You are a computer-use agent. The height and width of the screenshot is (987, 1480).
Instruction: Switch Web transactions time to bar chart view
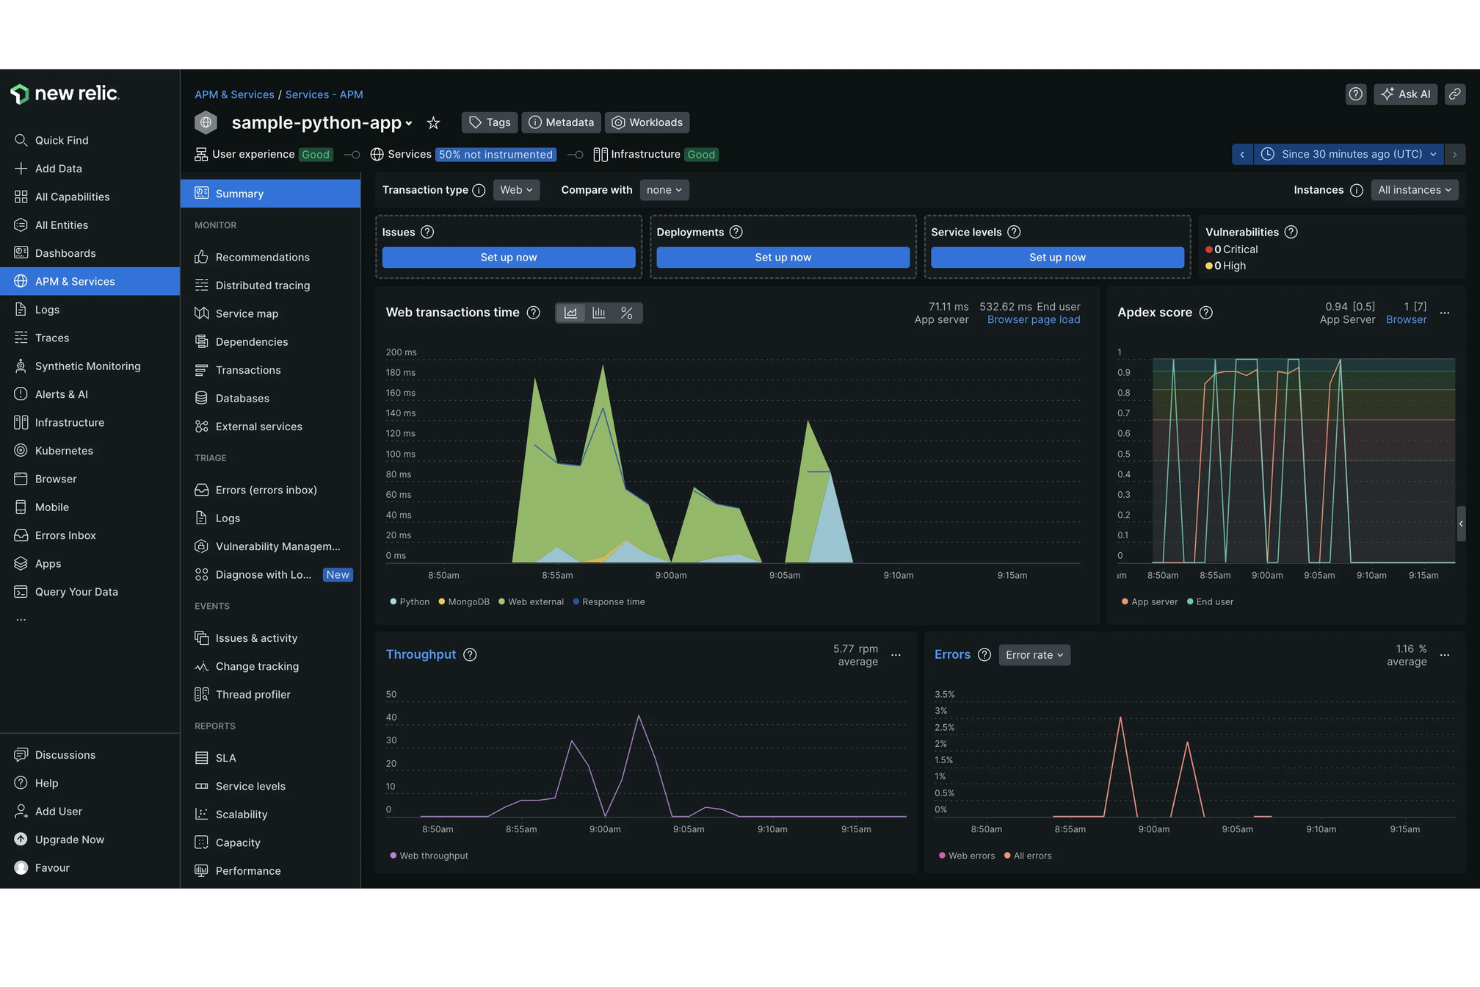pyautogui.click(x=598, y=312)
